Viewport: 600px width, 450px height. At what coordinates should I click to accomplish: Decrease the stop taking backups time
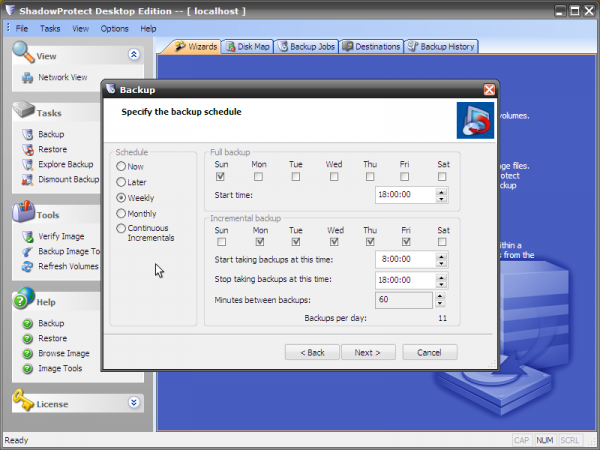point(442,284)
